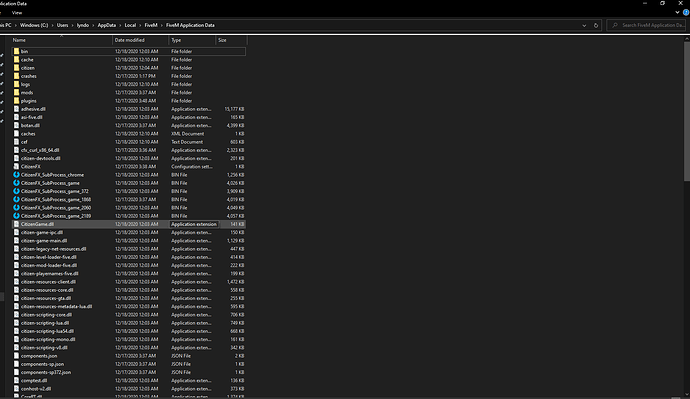Click Windows (C:) in the address path
The height and width of the screenshot is (399, 690).
(x=34, y=25)
